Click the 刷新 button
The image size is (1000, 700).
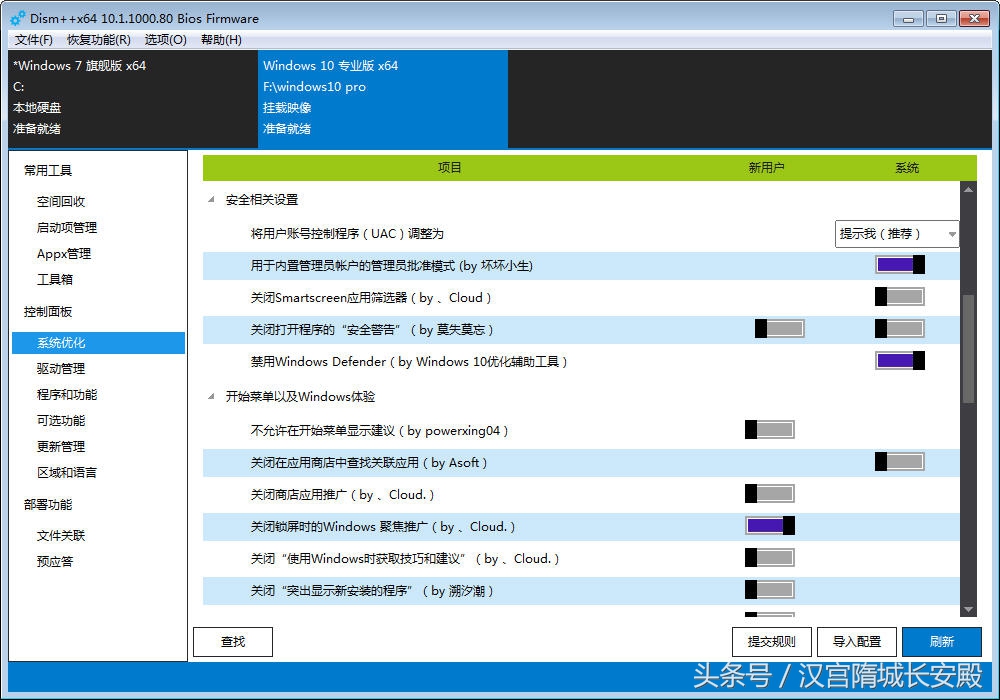[x=941, y=641]
